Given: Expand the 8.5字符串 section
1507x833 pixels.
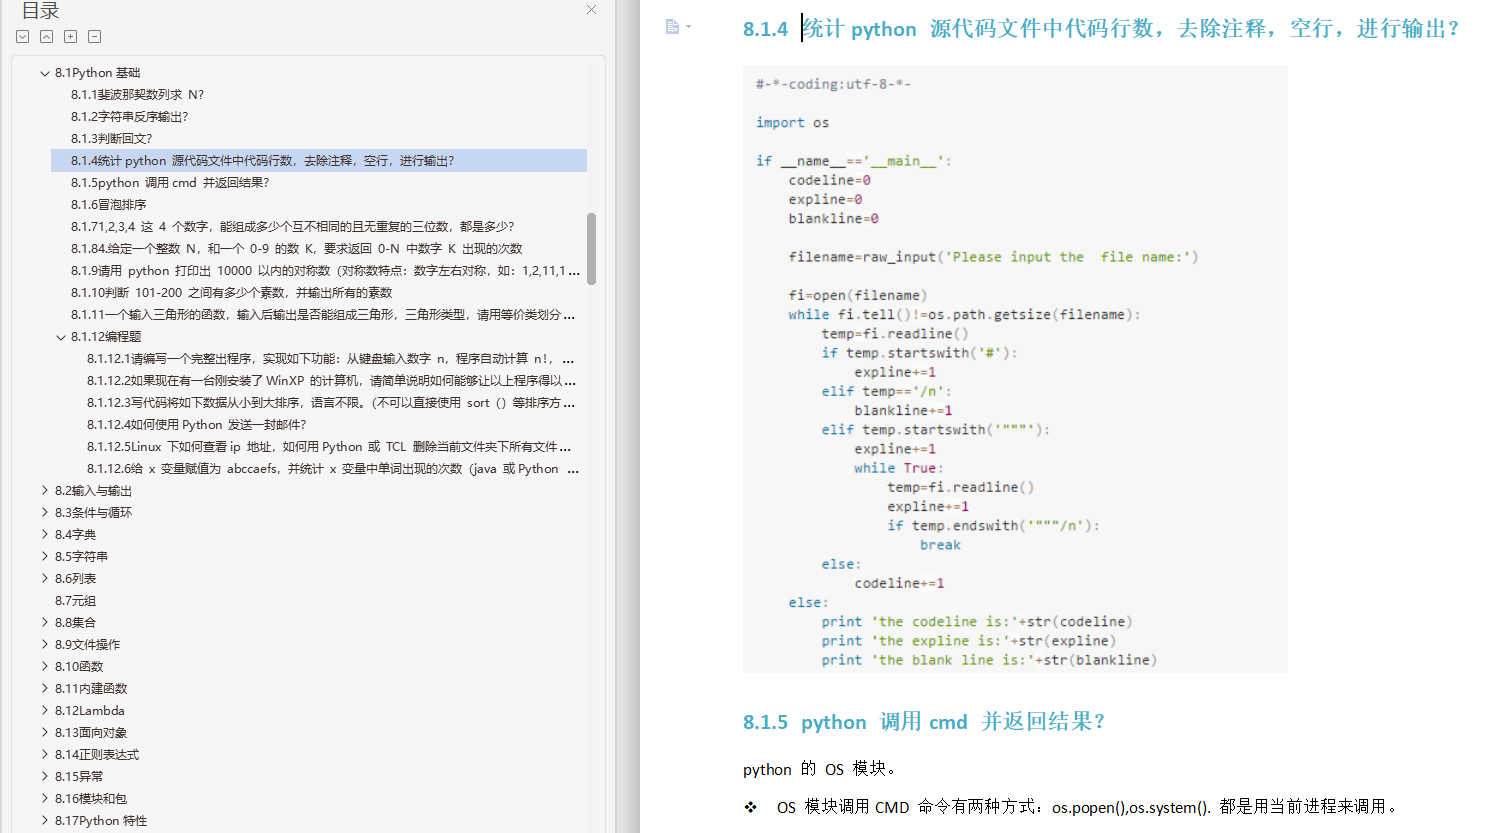Looking at the screenshot, I should pos(45,556).
